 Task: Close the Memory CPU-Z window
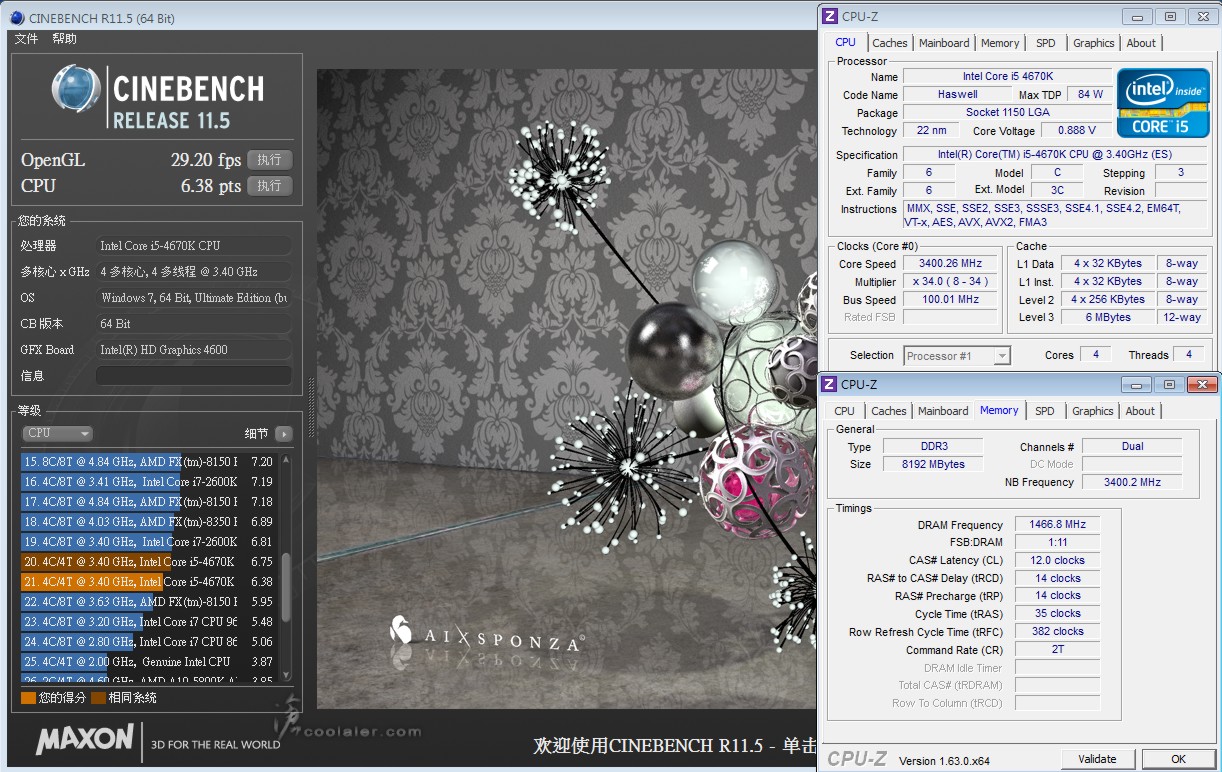[1201, 385]
